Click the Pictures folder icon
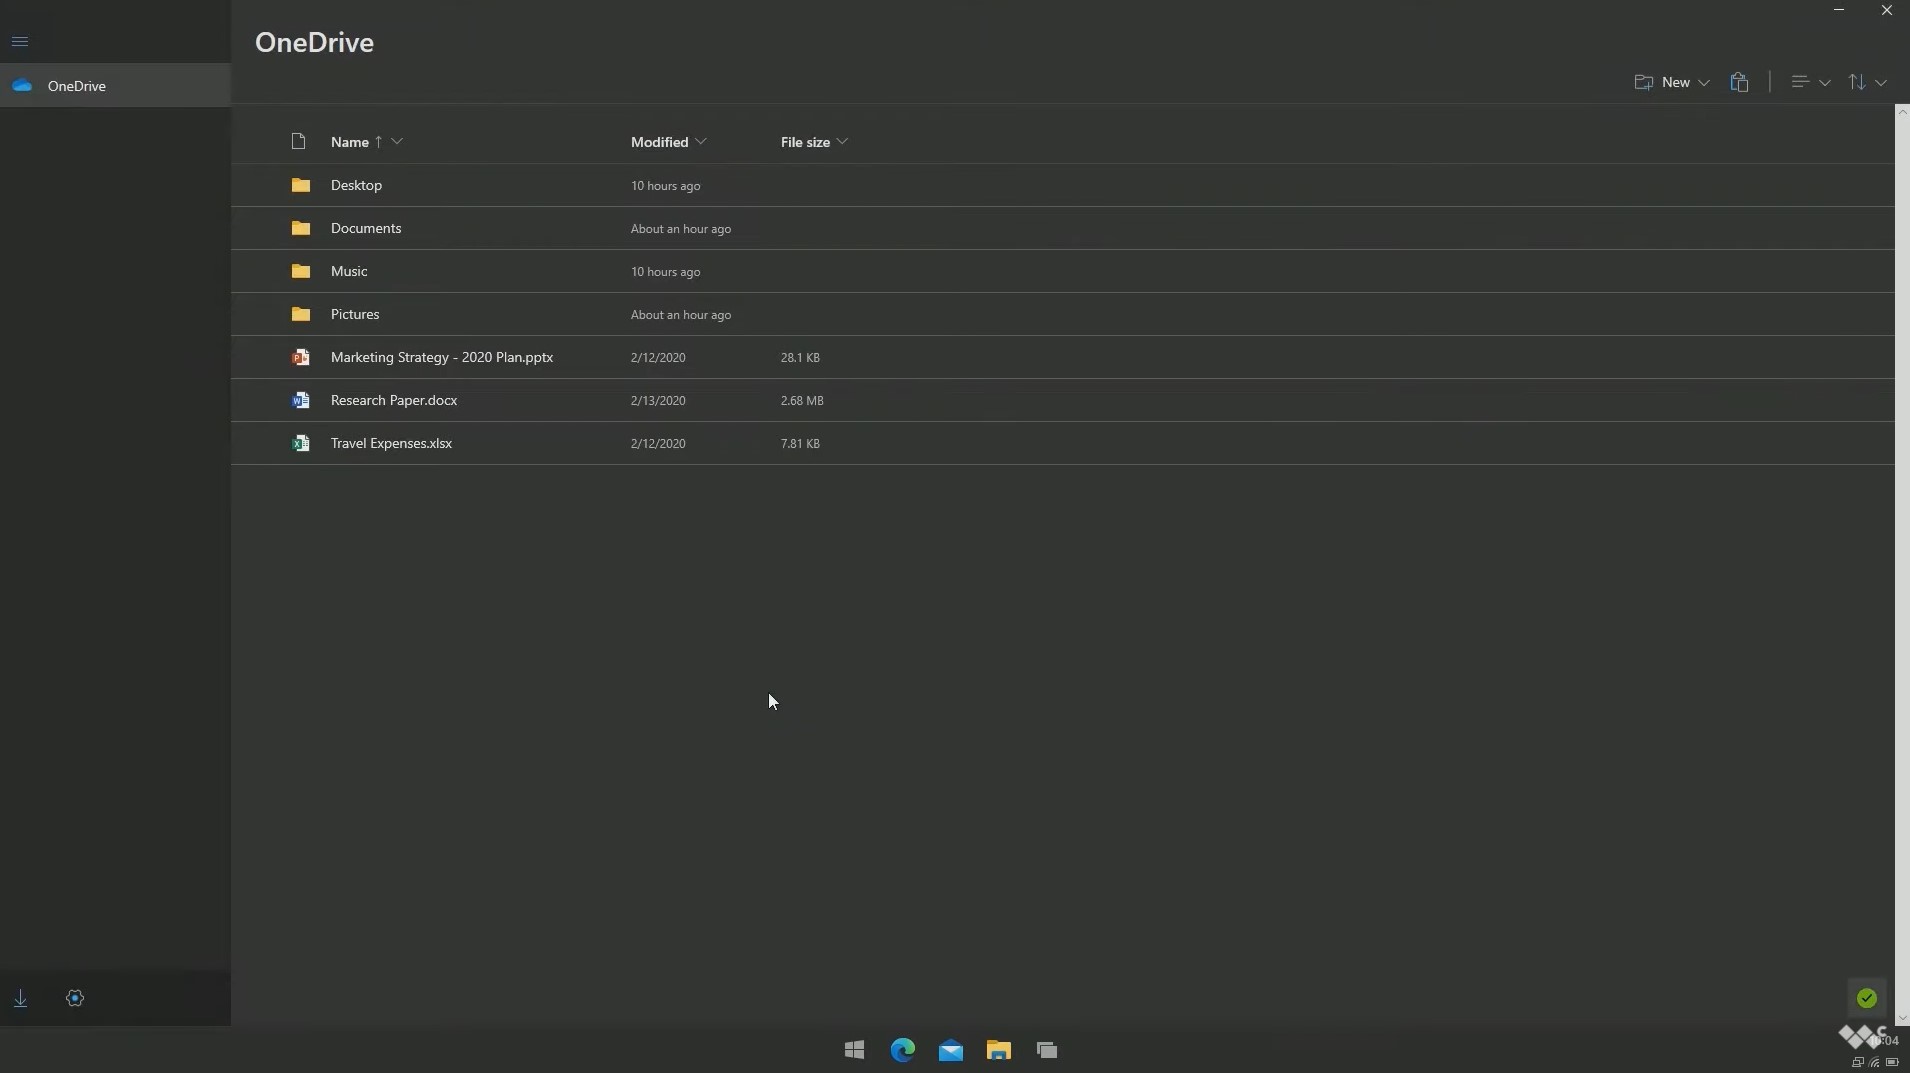This screenshot has height=1073, width=1910. coord(301,314)
